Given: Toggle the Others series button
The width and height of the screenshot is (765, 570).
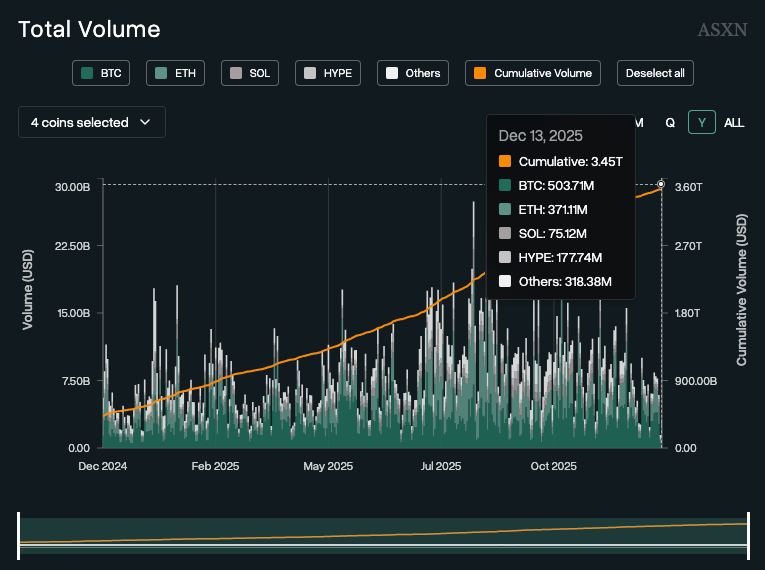Looking at the screenshot, I should pos(413,73).
